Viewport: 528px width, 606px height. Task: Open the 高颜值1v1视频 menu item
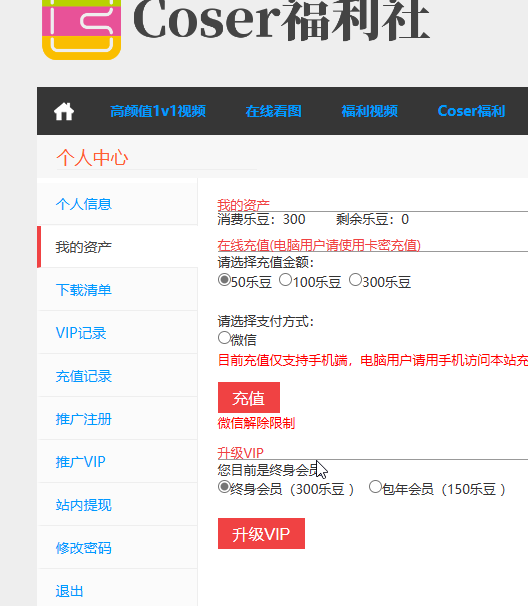point(158,111)
